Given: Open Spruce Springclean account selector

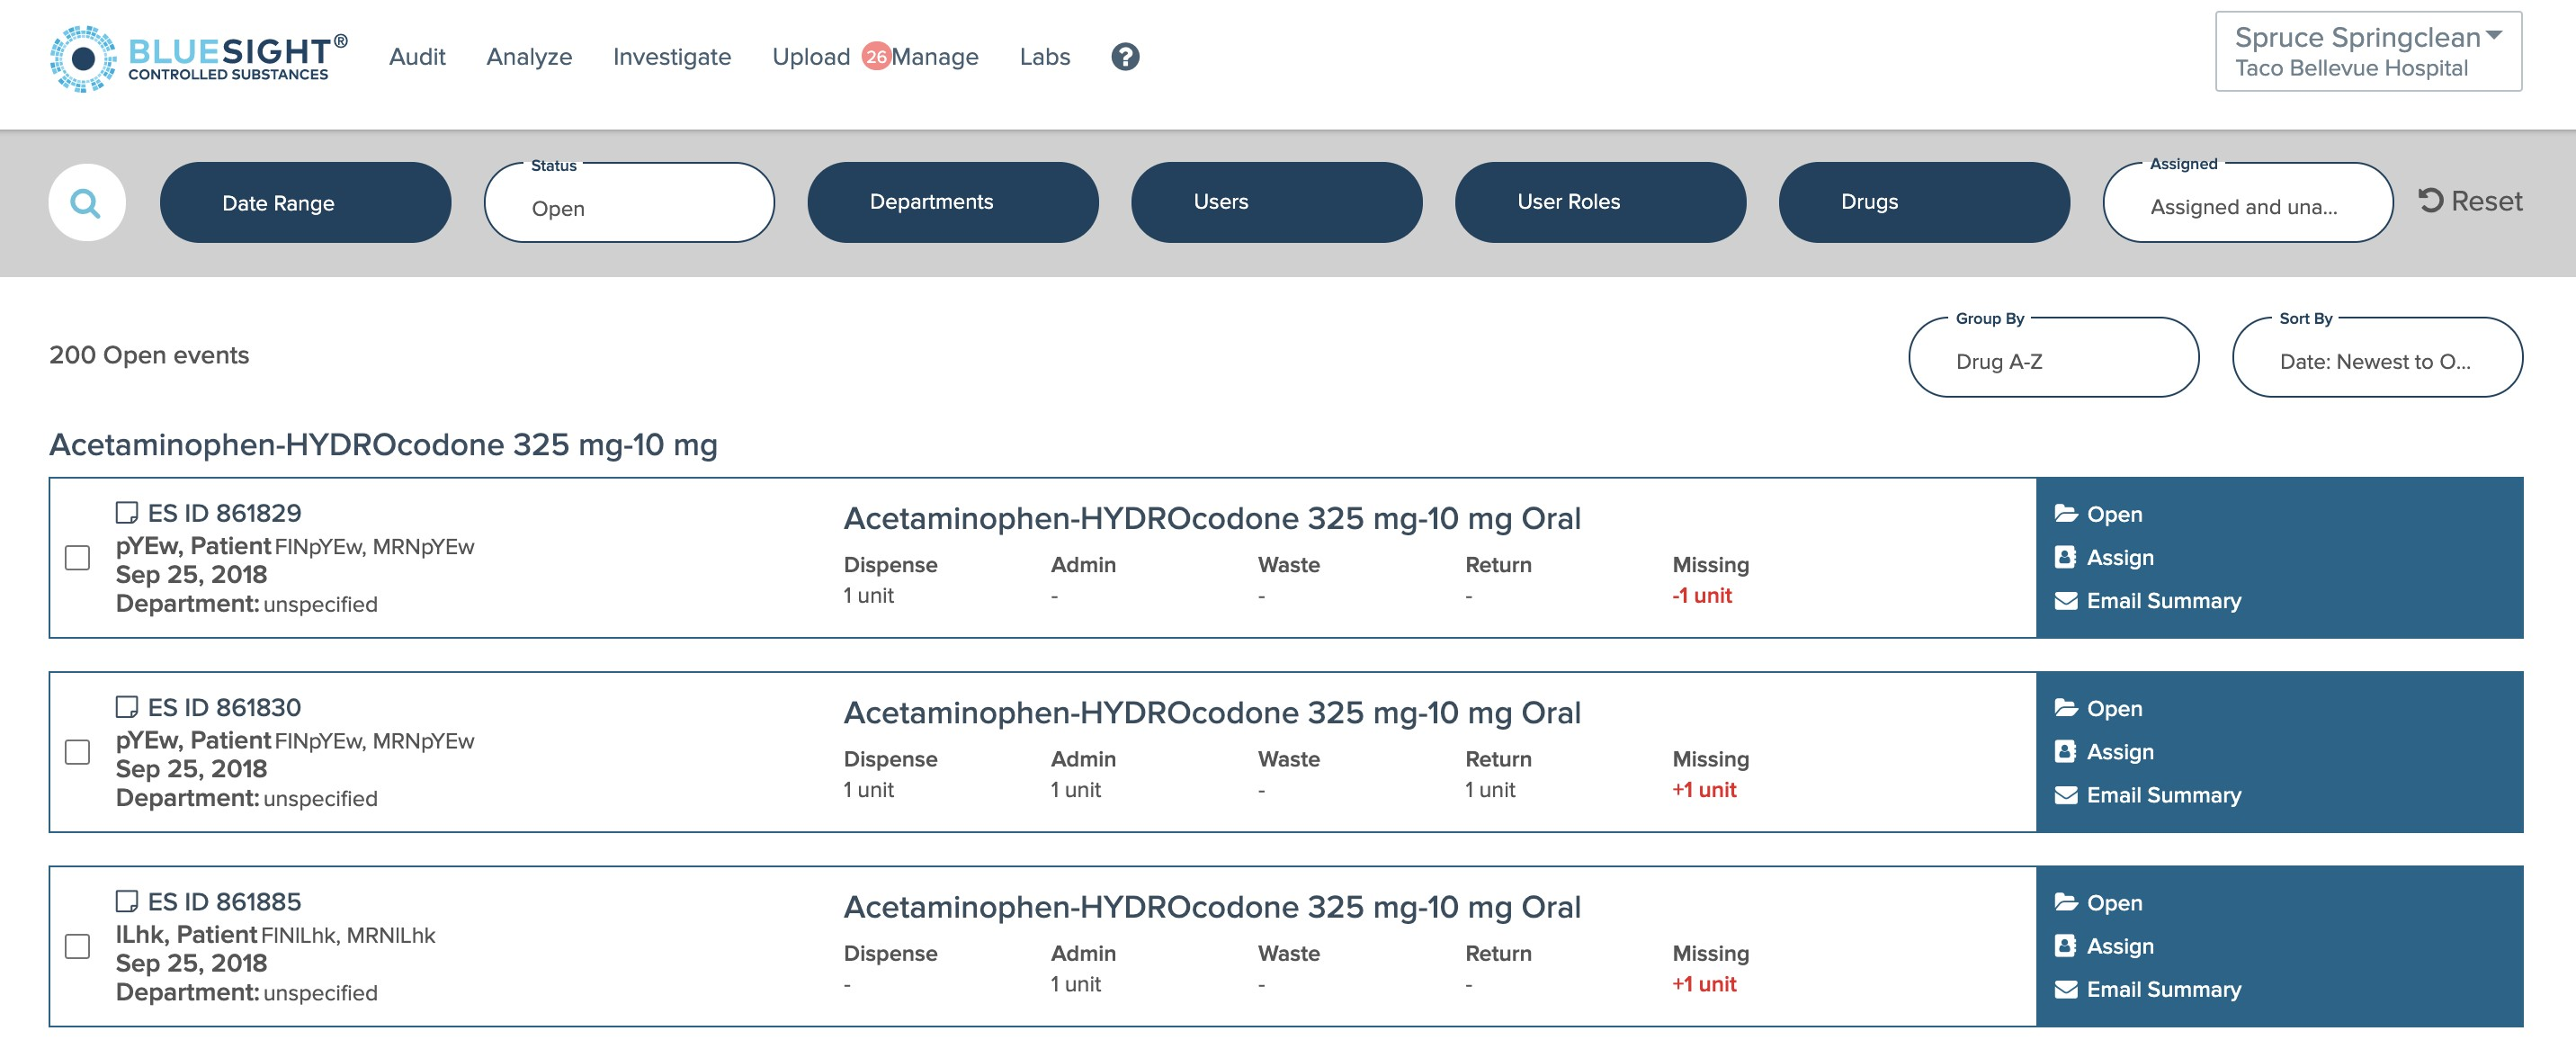Looking at the screenshot, I should coord(2367,52).
